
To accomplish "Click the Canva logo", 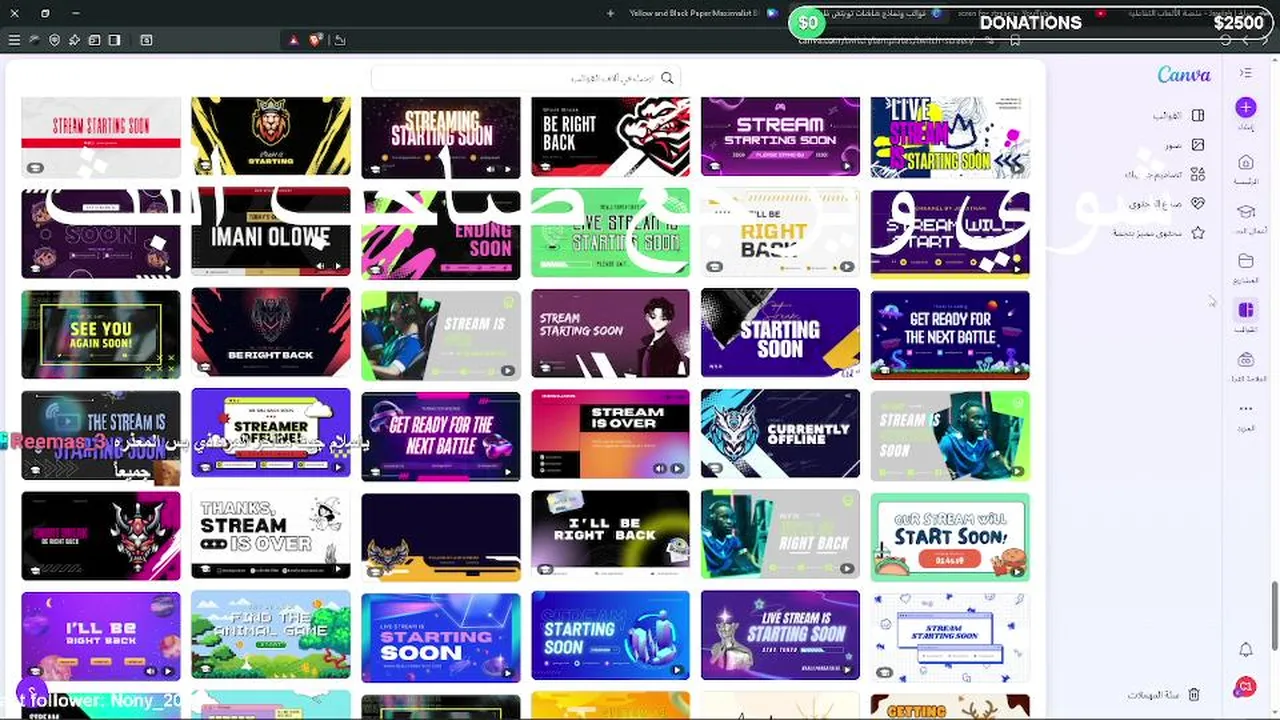I will [1184, 75].
